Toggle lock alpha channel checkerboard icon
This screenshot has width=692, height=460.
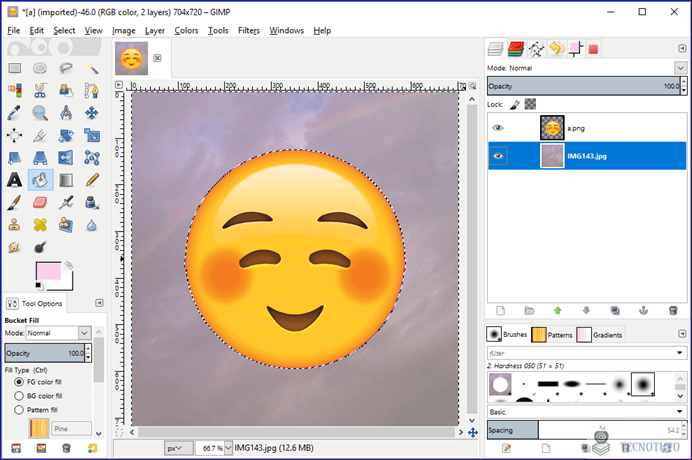pyautogui.click(x=530, y=105)
